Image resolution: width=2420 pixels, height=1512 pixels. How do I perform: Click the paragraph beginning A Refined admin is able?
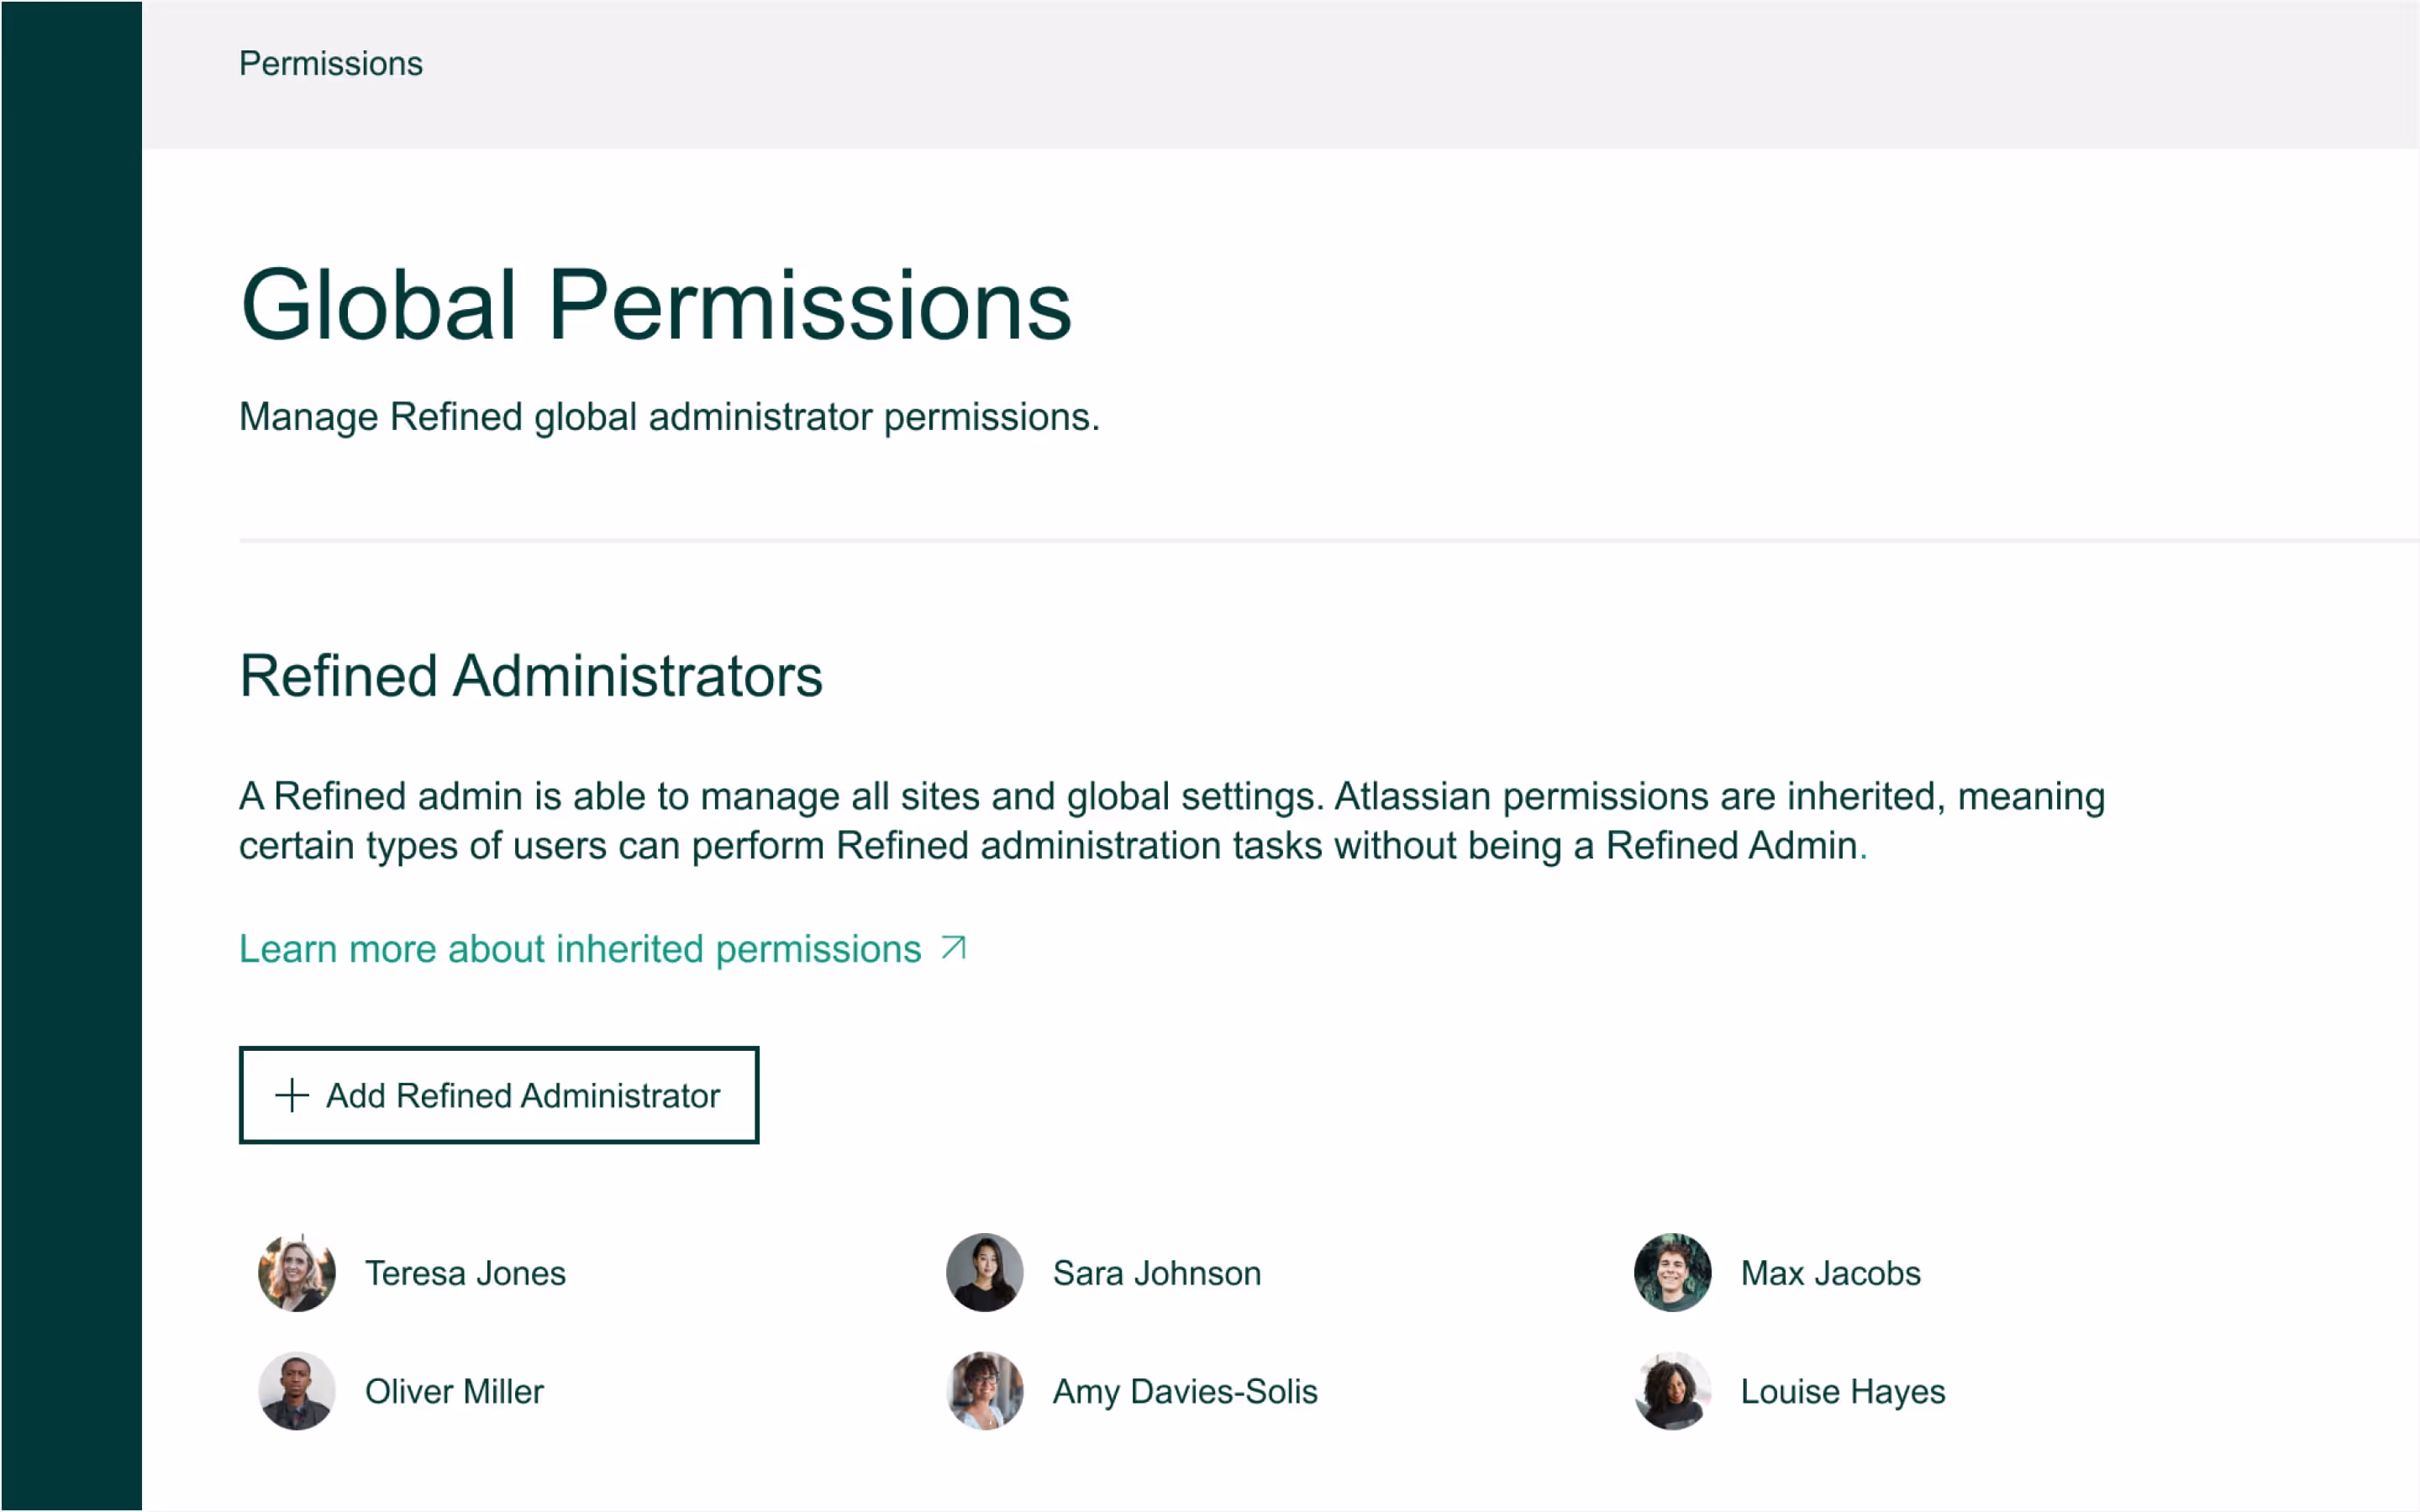(1172, 821)
